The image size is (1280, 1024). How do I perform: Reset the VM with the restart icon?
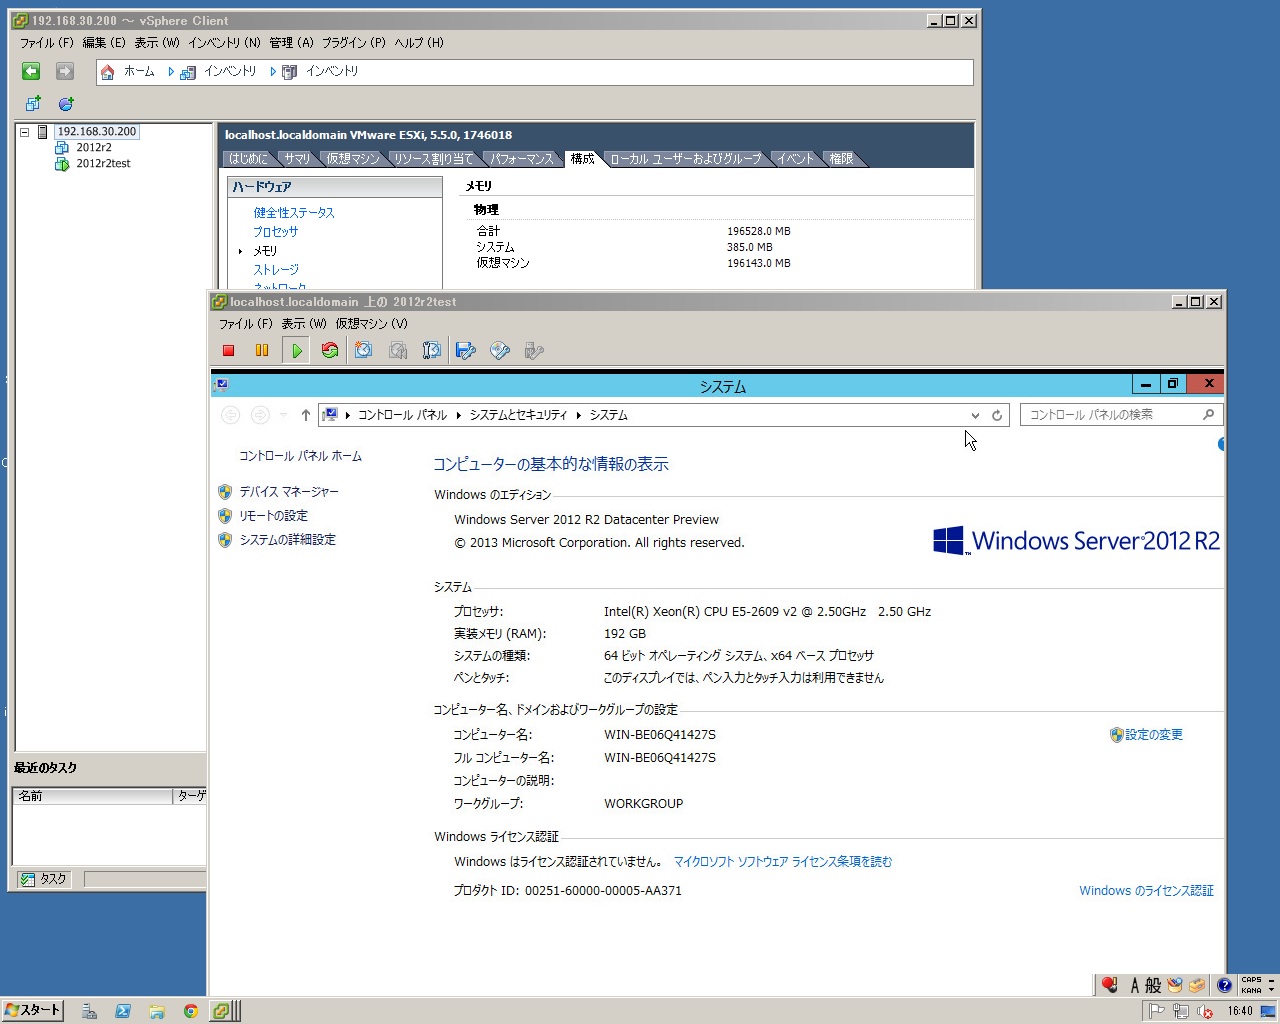[x=330, y=350]
